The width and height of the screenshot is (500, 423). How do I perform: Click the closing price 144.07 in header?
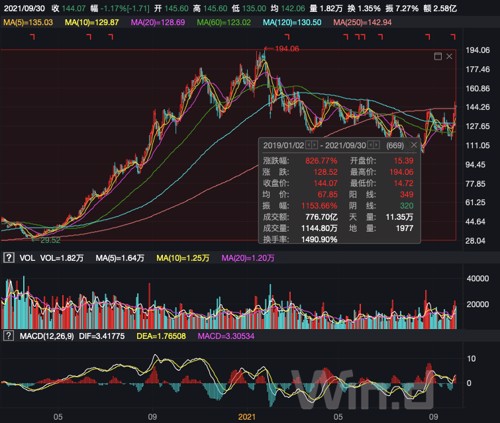74,8
